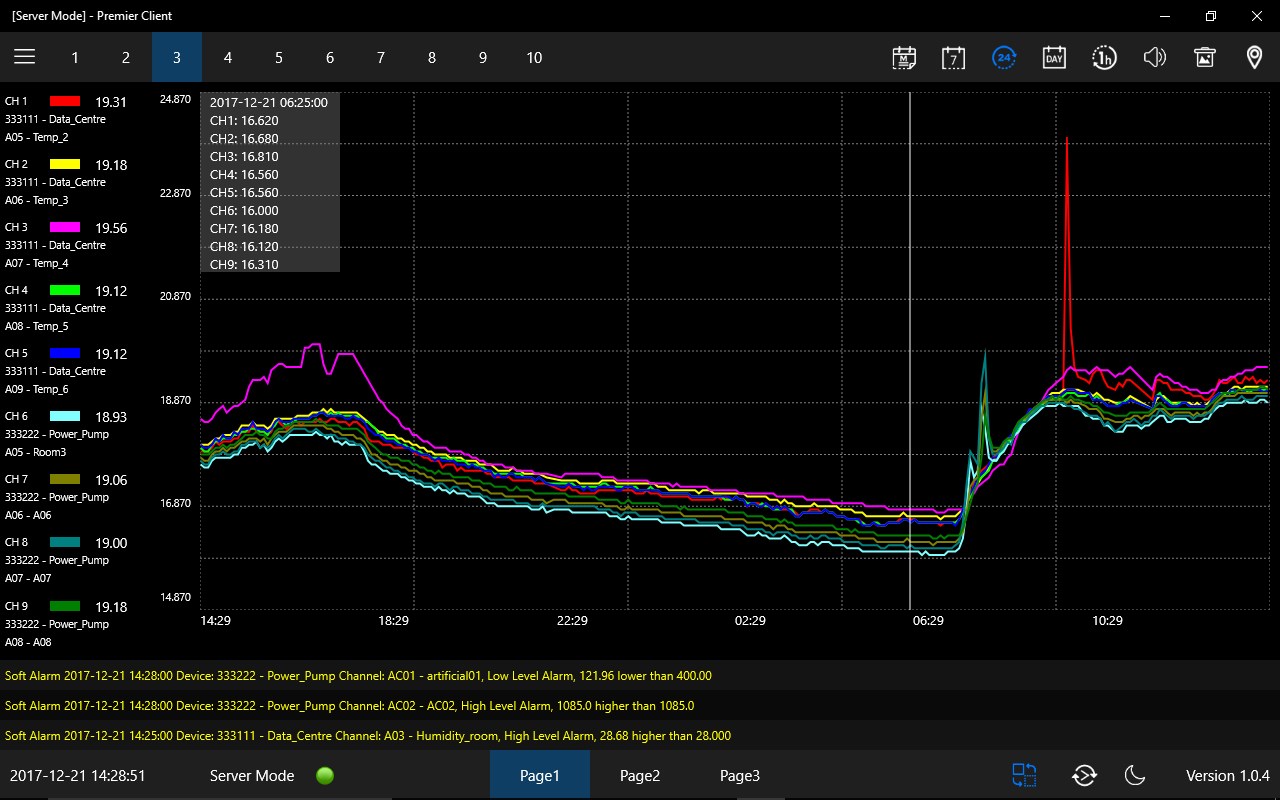This screenshot has width=1280, height=800.
Task: Open Page2
Action: click(640, 775)
